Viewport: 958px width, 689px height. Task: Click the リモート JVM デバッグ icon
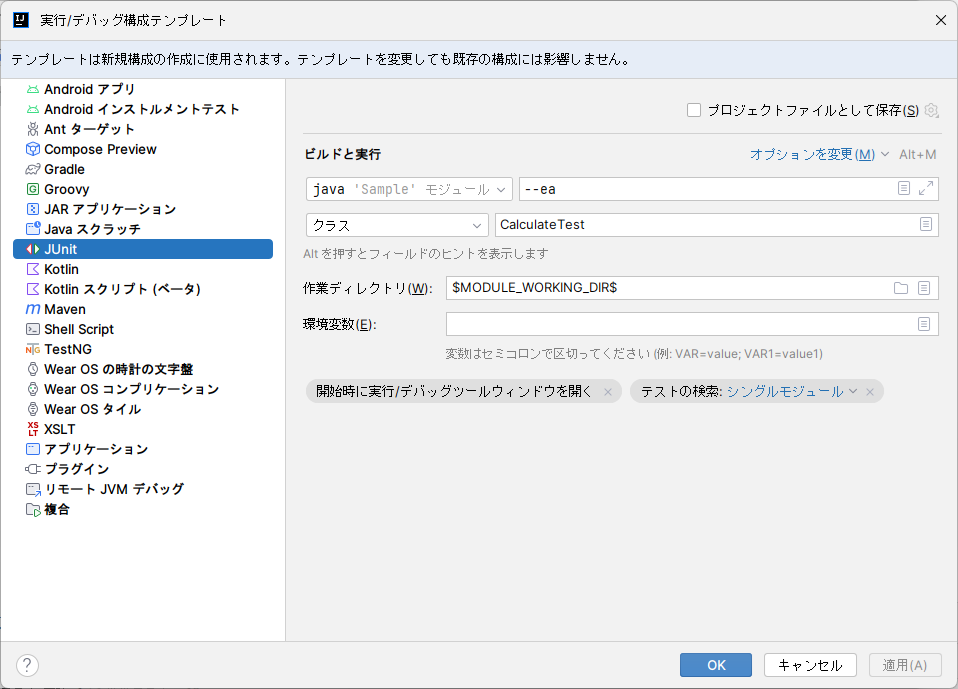[33, 489]
